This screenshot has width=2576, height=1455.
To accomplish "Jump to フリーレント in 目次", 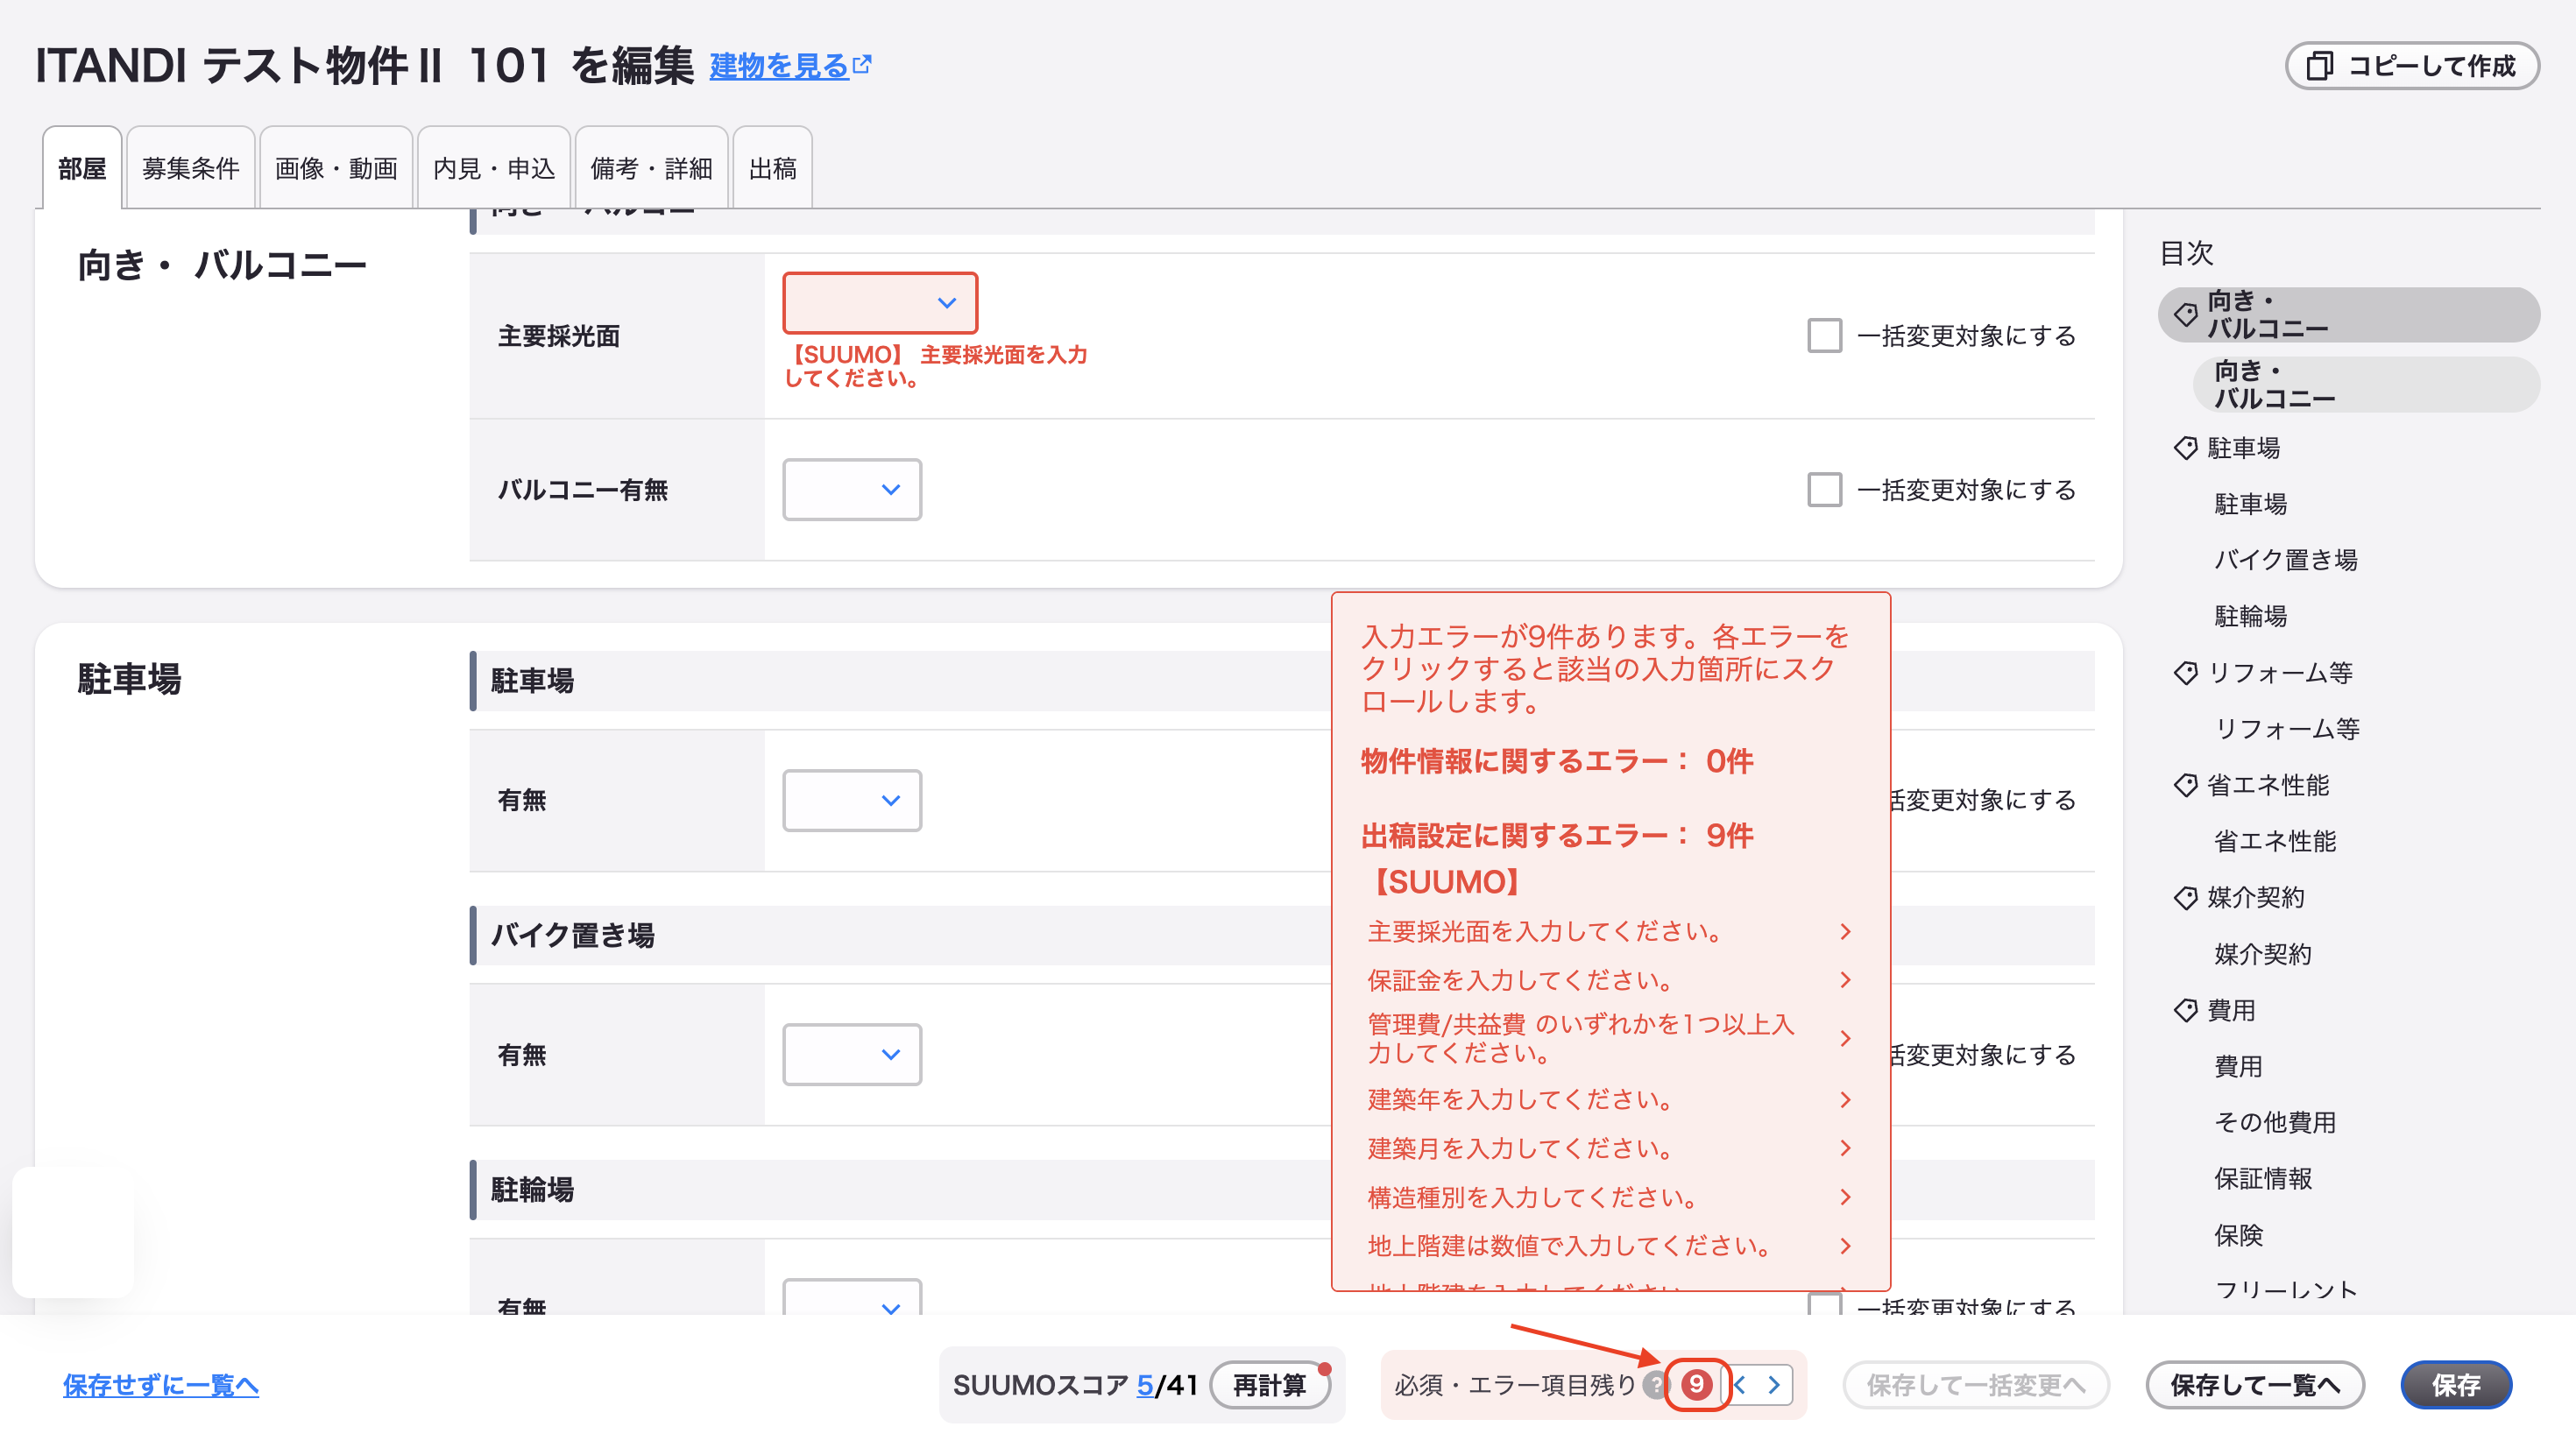I will coord(2286,1289).
